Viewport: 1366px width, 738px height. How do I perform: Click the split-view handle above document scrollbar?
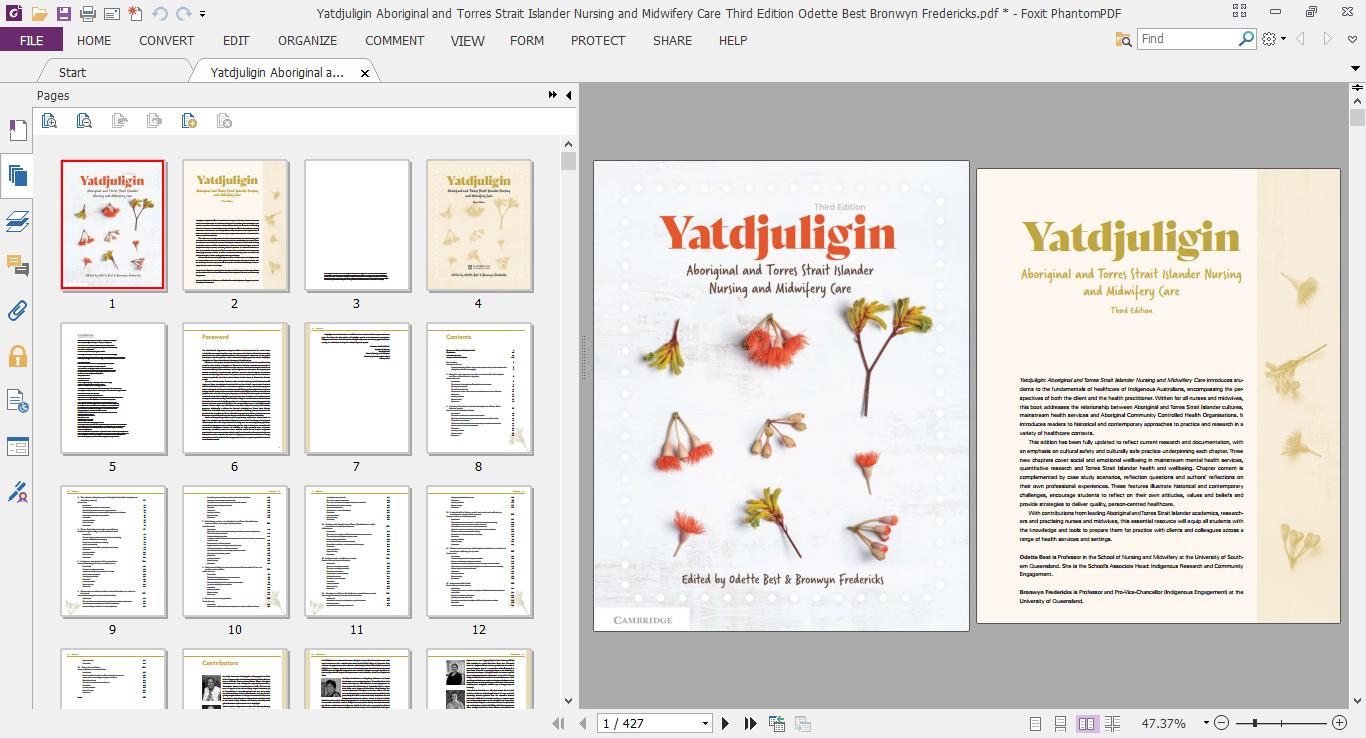(1357, 88)
